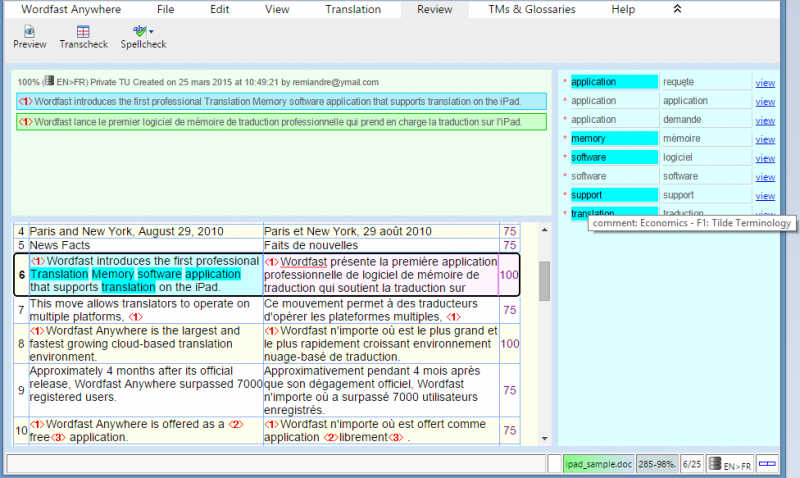The image size is (800, 478).
Task: Click target text of segment 6
Action: (x=381, y=274)
